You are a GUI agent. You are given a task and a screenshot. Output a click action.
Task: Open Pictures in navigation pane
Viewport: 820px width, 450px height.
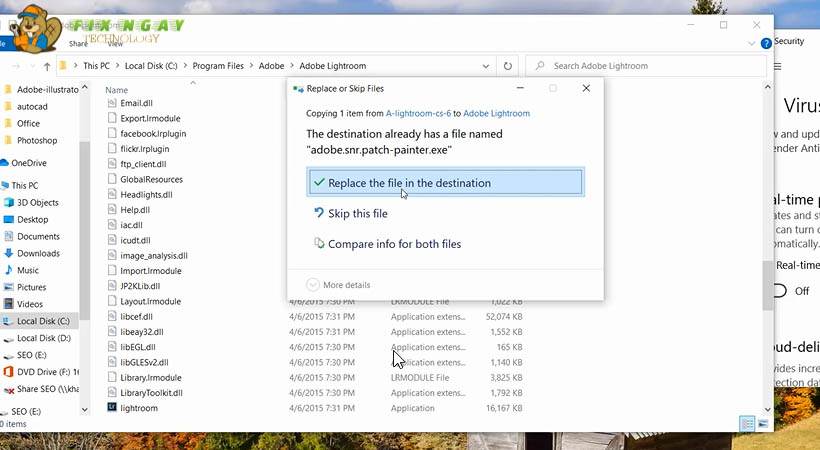[x=31, y=287]
